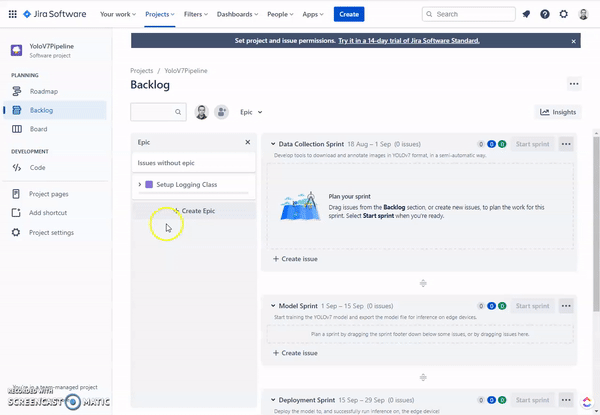Open the Backlog page more actions menu

coord(574,84)
